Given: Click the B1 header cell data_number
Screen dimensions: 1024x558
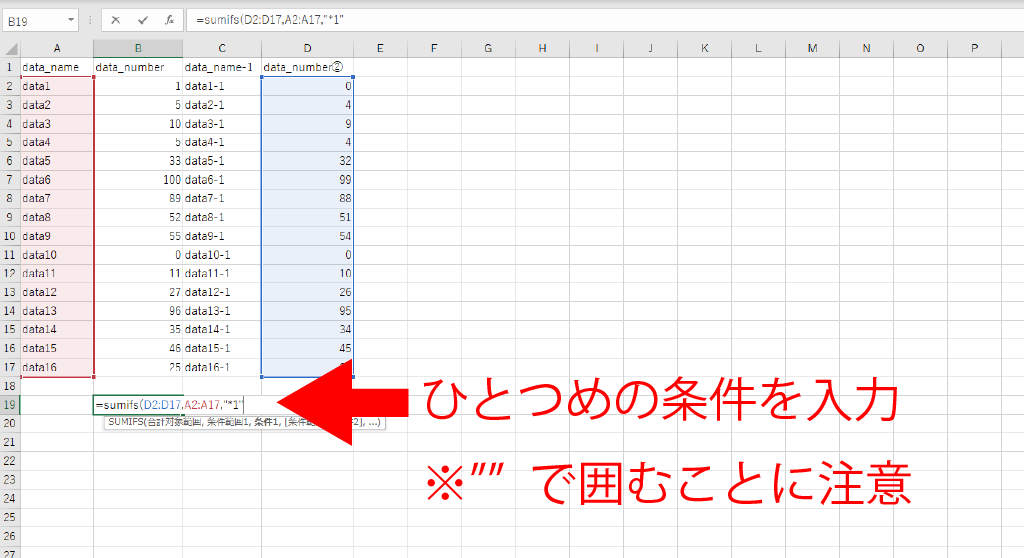Looking at the screenshot, I should [138, 67].
